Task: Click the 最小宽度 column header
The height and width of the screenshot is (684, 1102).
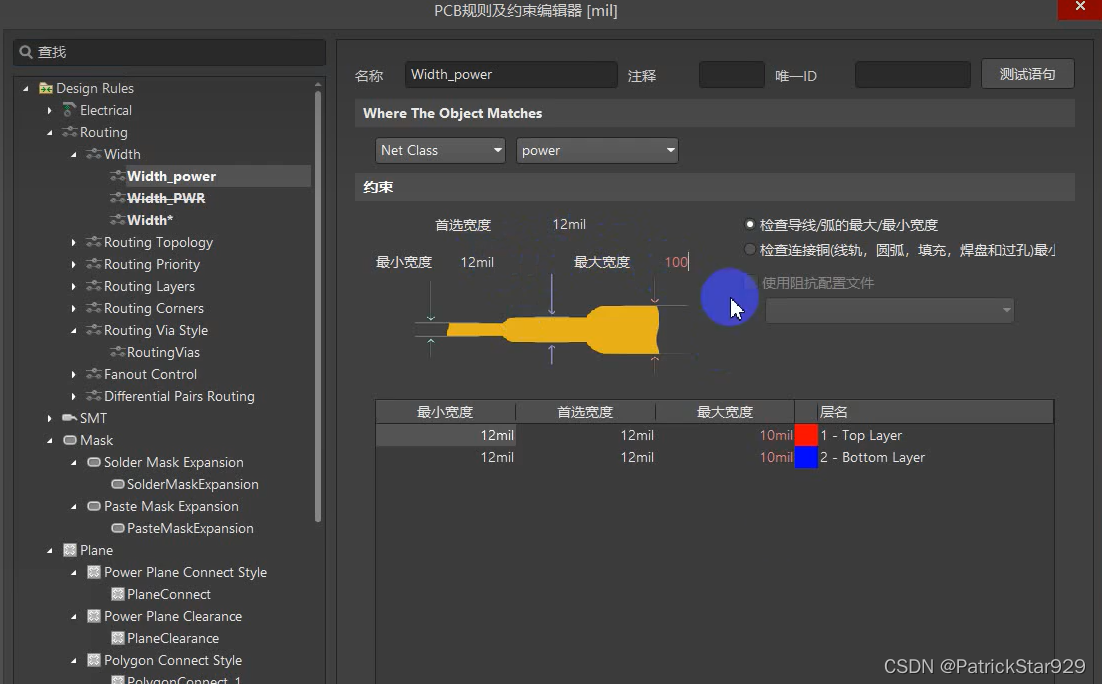Action: [x=445, y=412]
